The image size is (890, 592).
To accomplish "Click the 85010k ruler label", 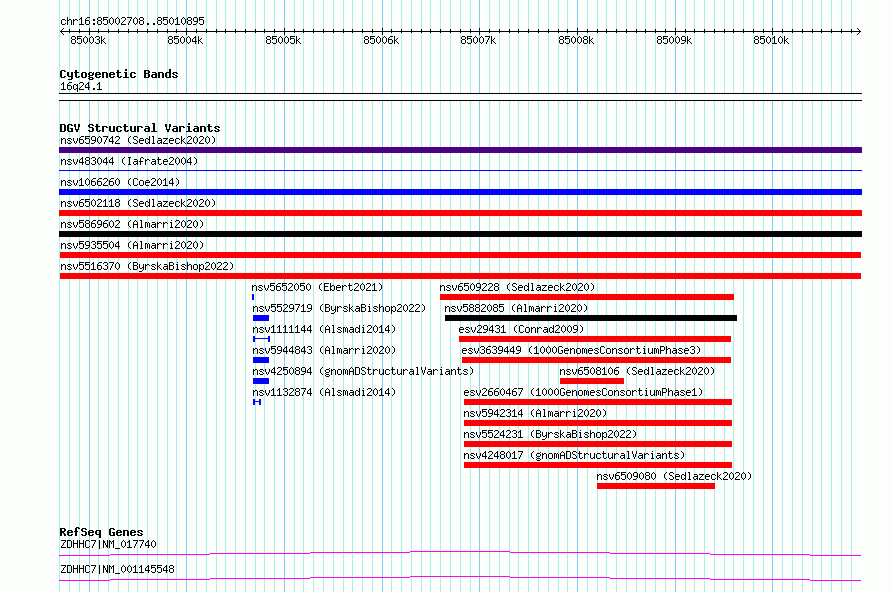I will point(771,40).
